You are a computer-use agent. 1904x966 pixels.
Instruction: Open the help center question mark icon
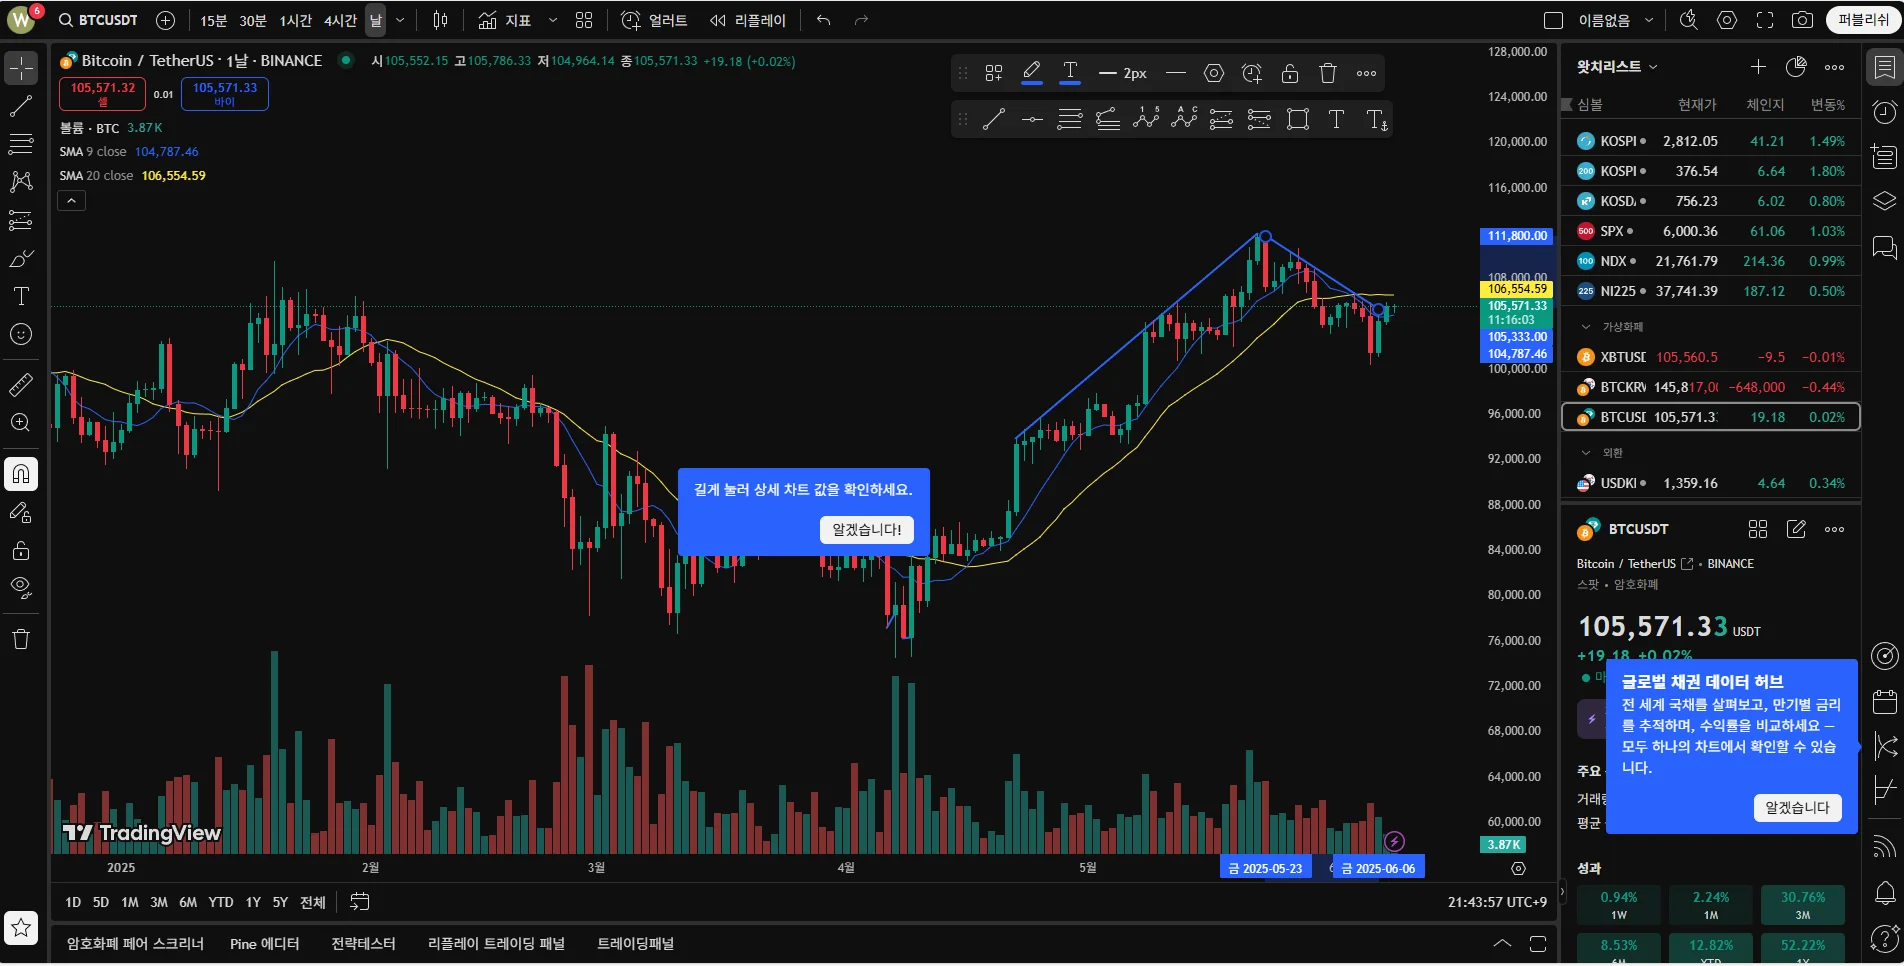point(1884,938)
